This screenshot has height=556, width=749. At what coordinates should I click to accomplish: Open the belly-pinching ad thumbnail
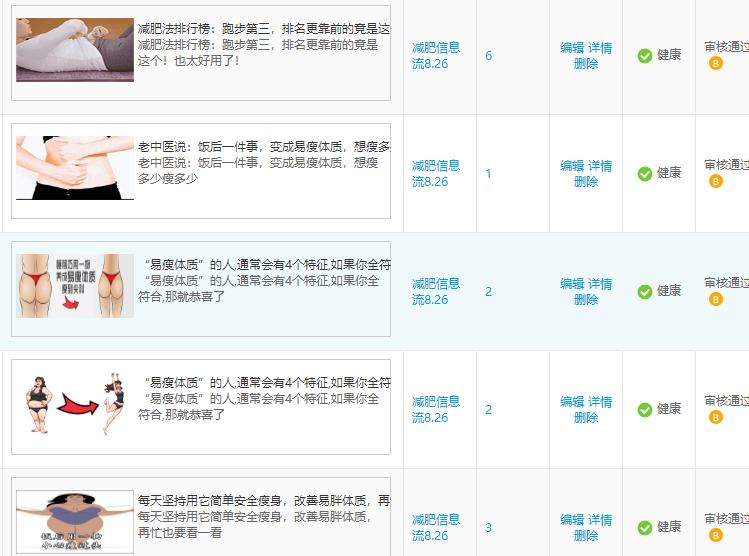point(75,168)
